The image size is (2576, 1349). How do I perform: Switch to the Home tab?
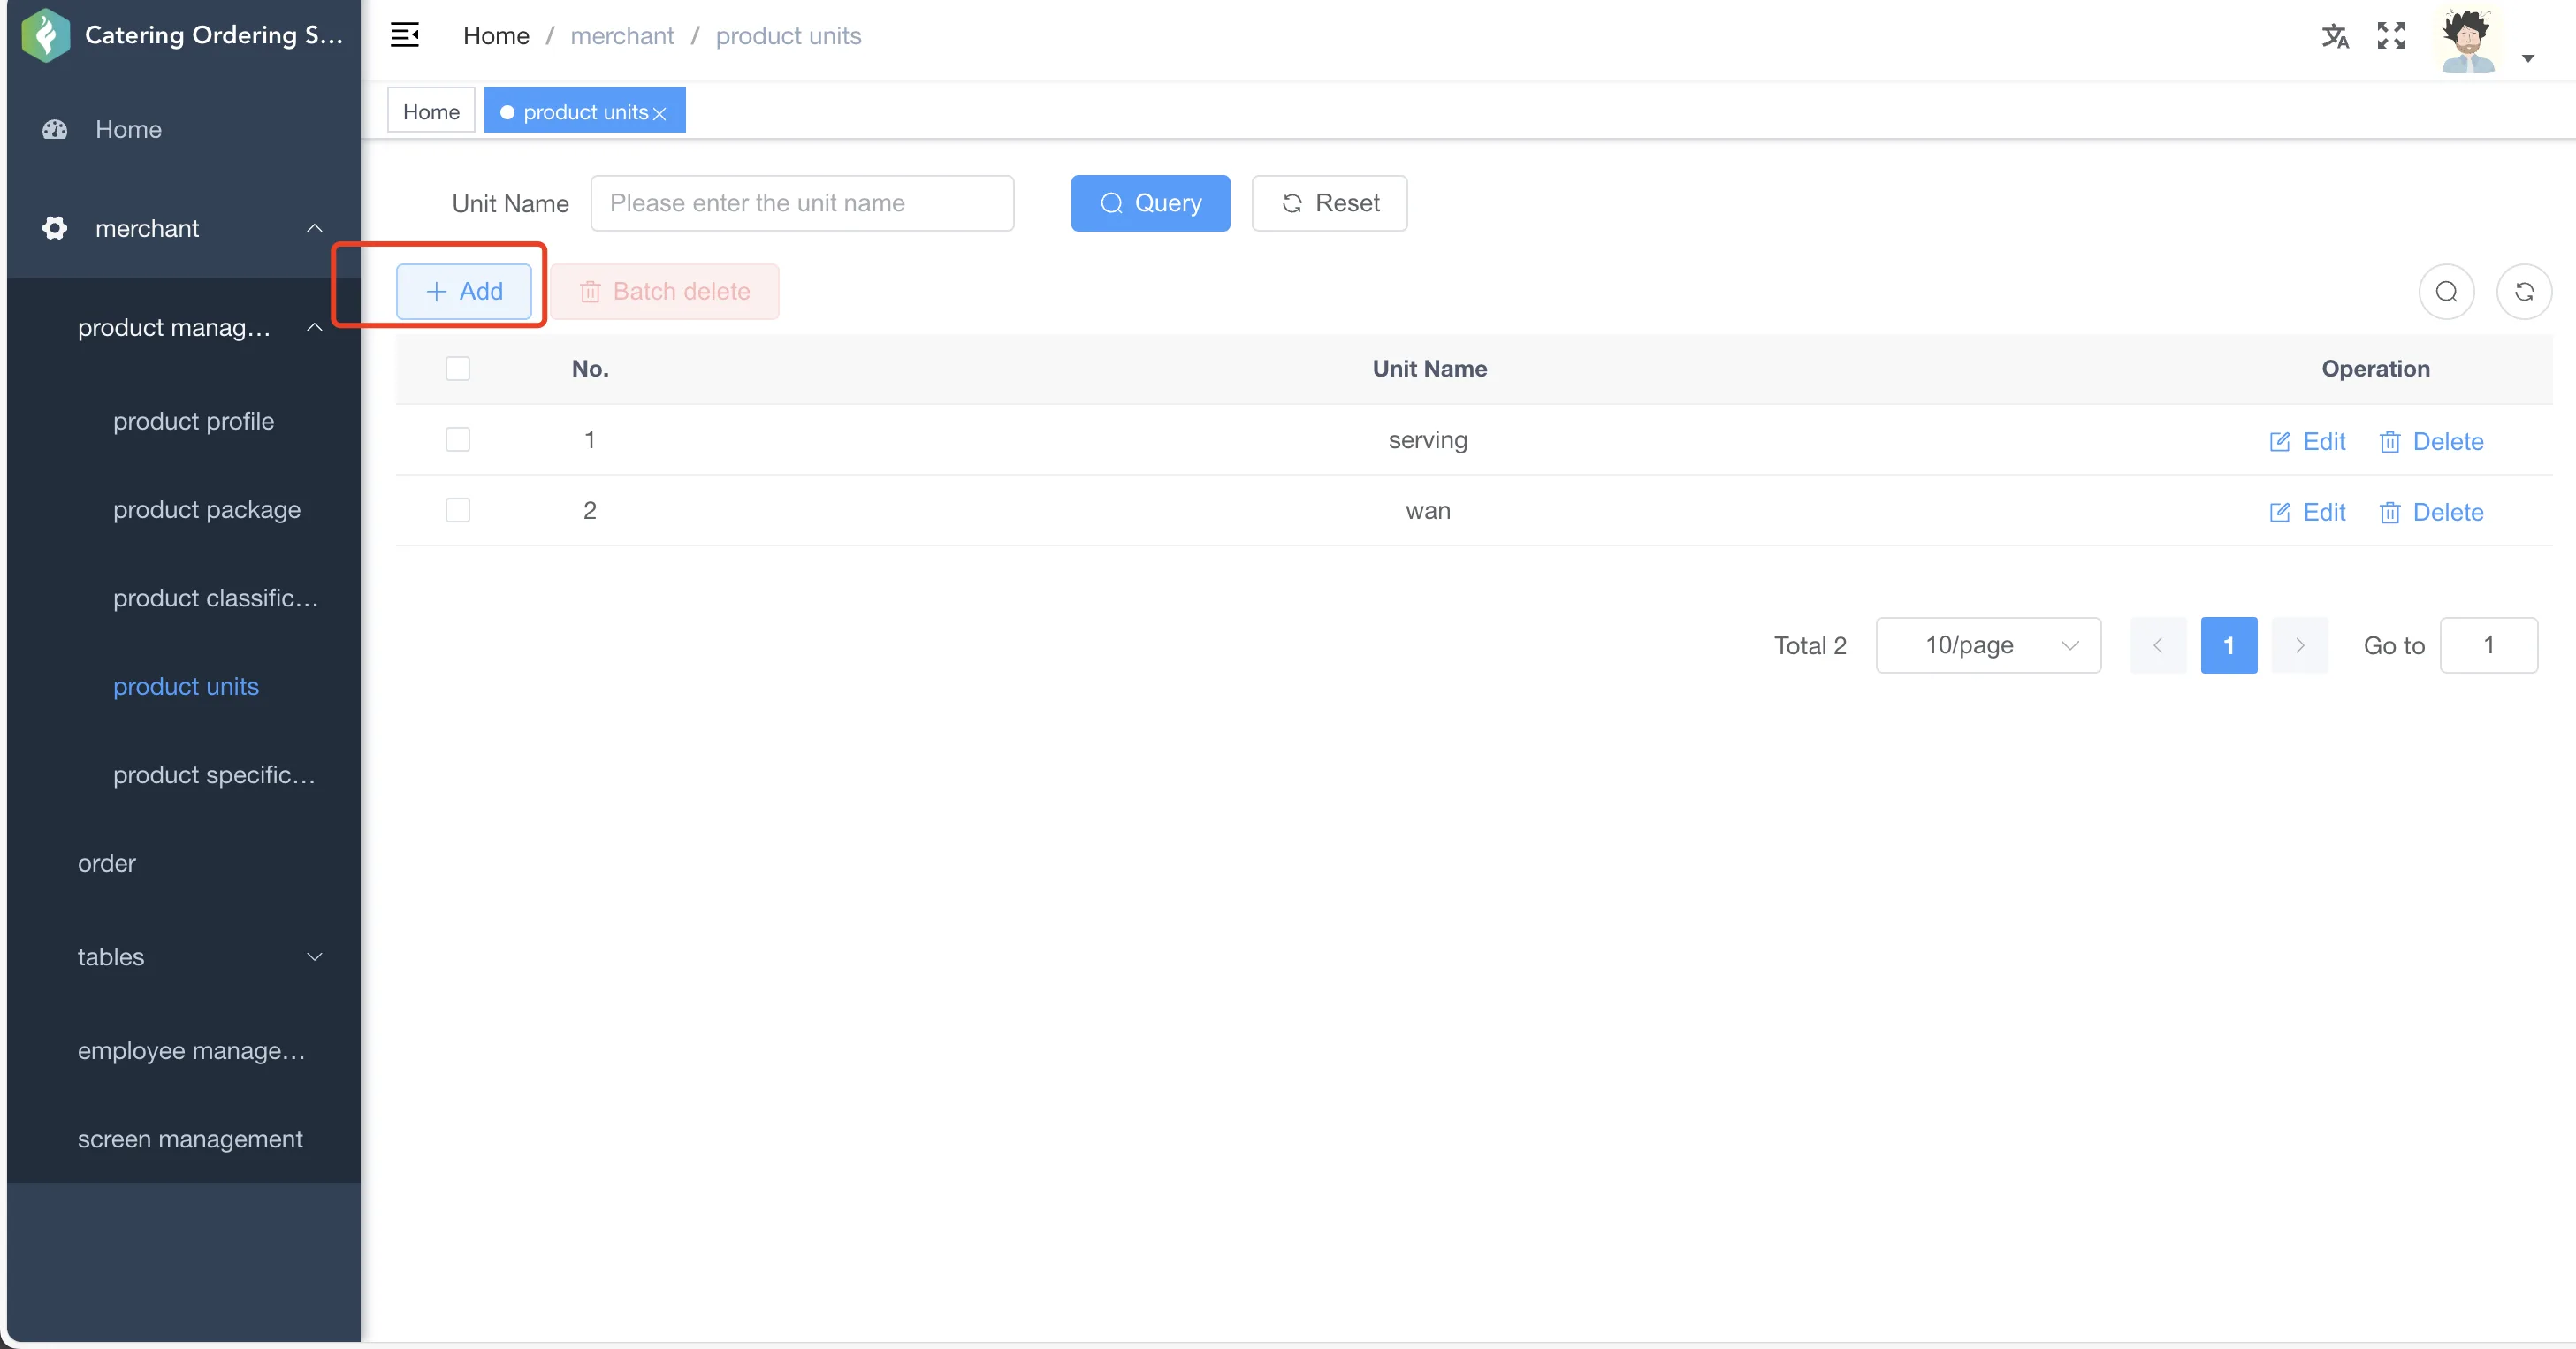point(431,111)
